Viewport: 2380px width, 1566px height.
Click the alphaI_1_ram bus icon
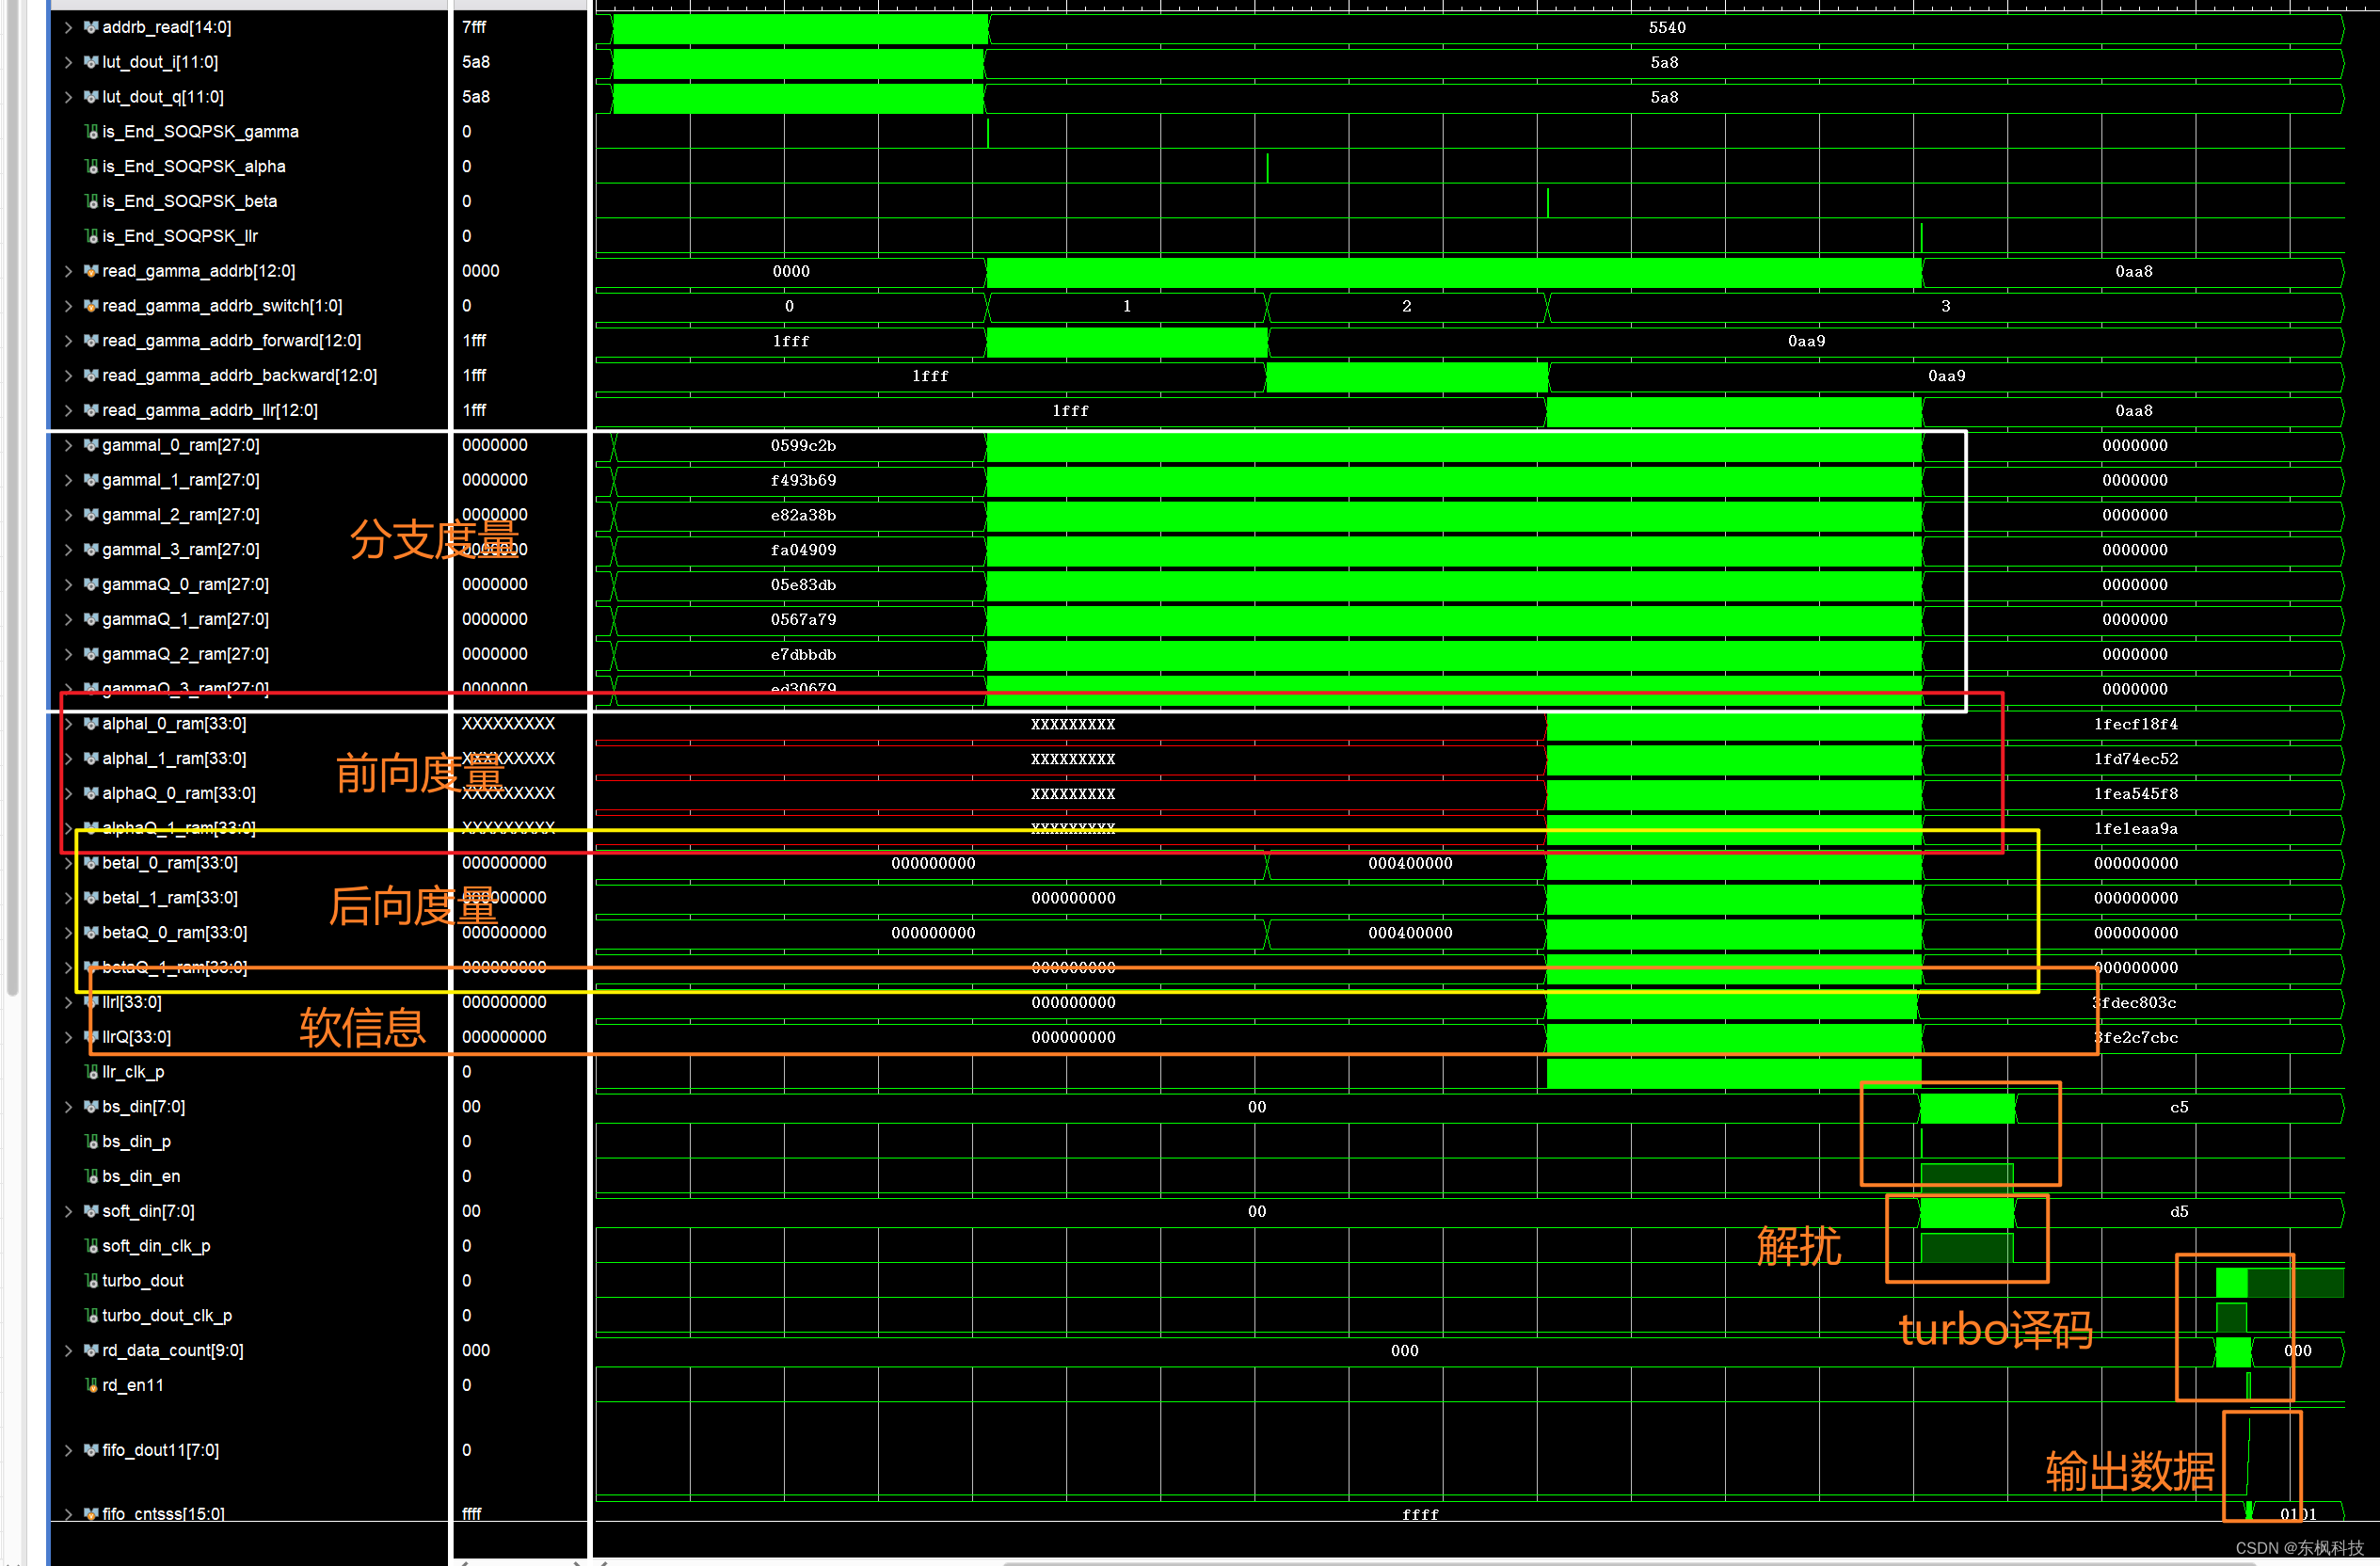click(x=91, y=759)
